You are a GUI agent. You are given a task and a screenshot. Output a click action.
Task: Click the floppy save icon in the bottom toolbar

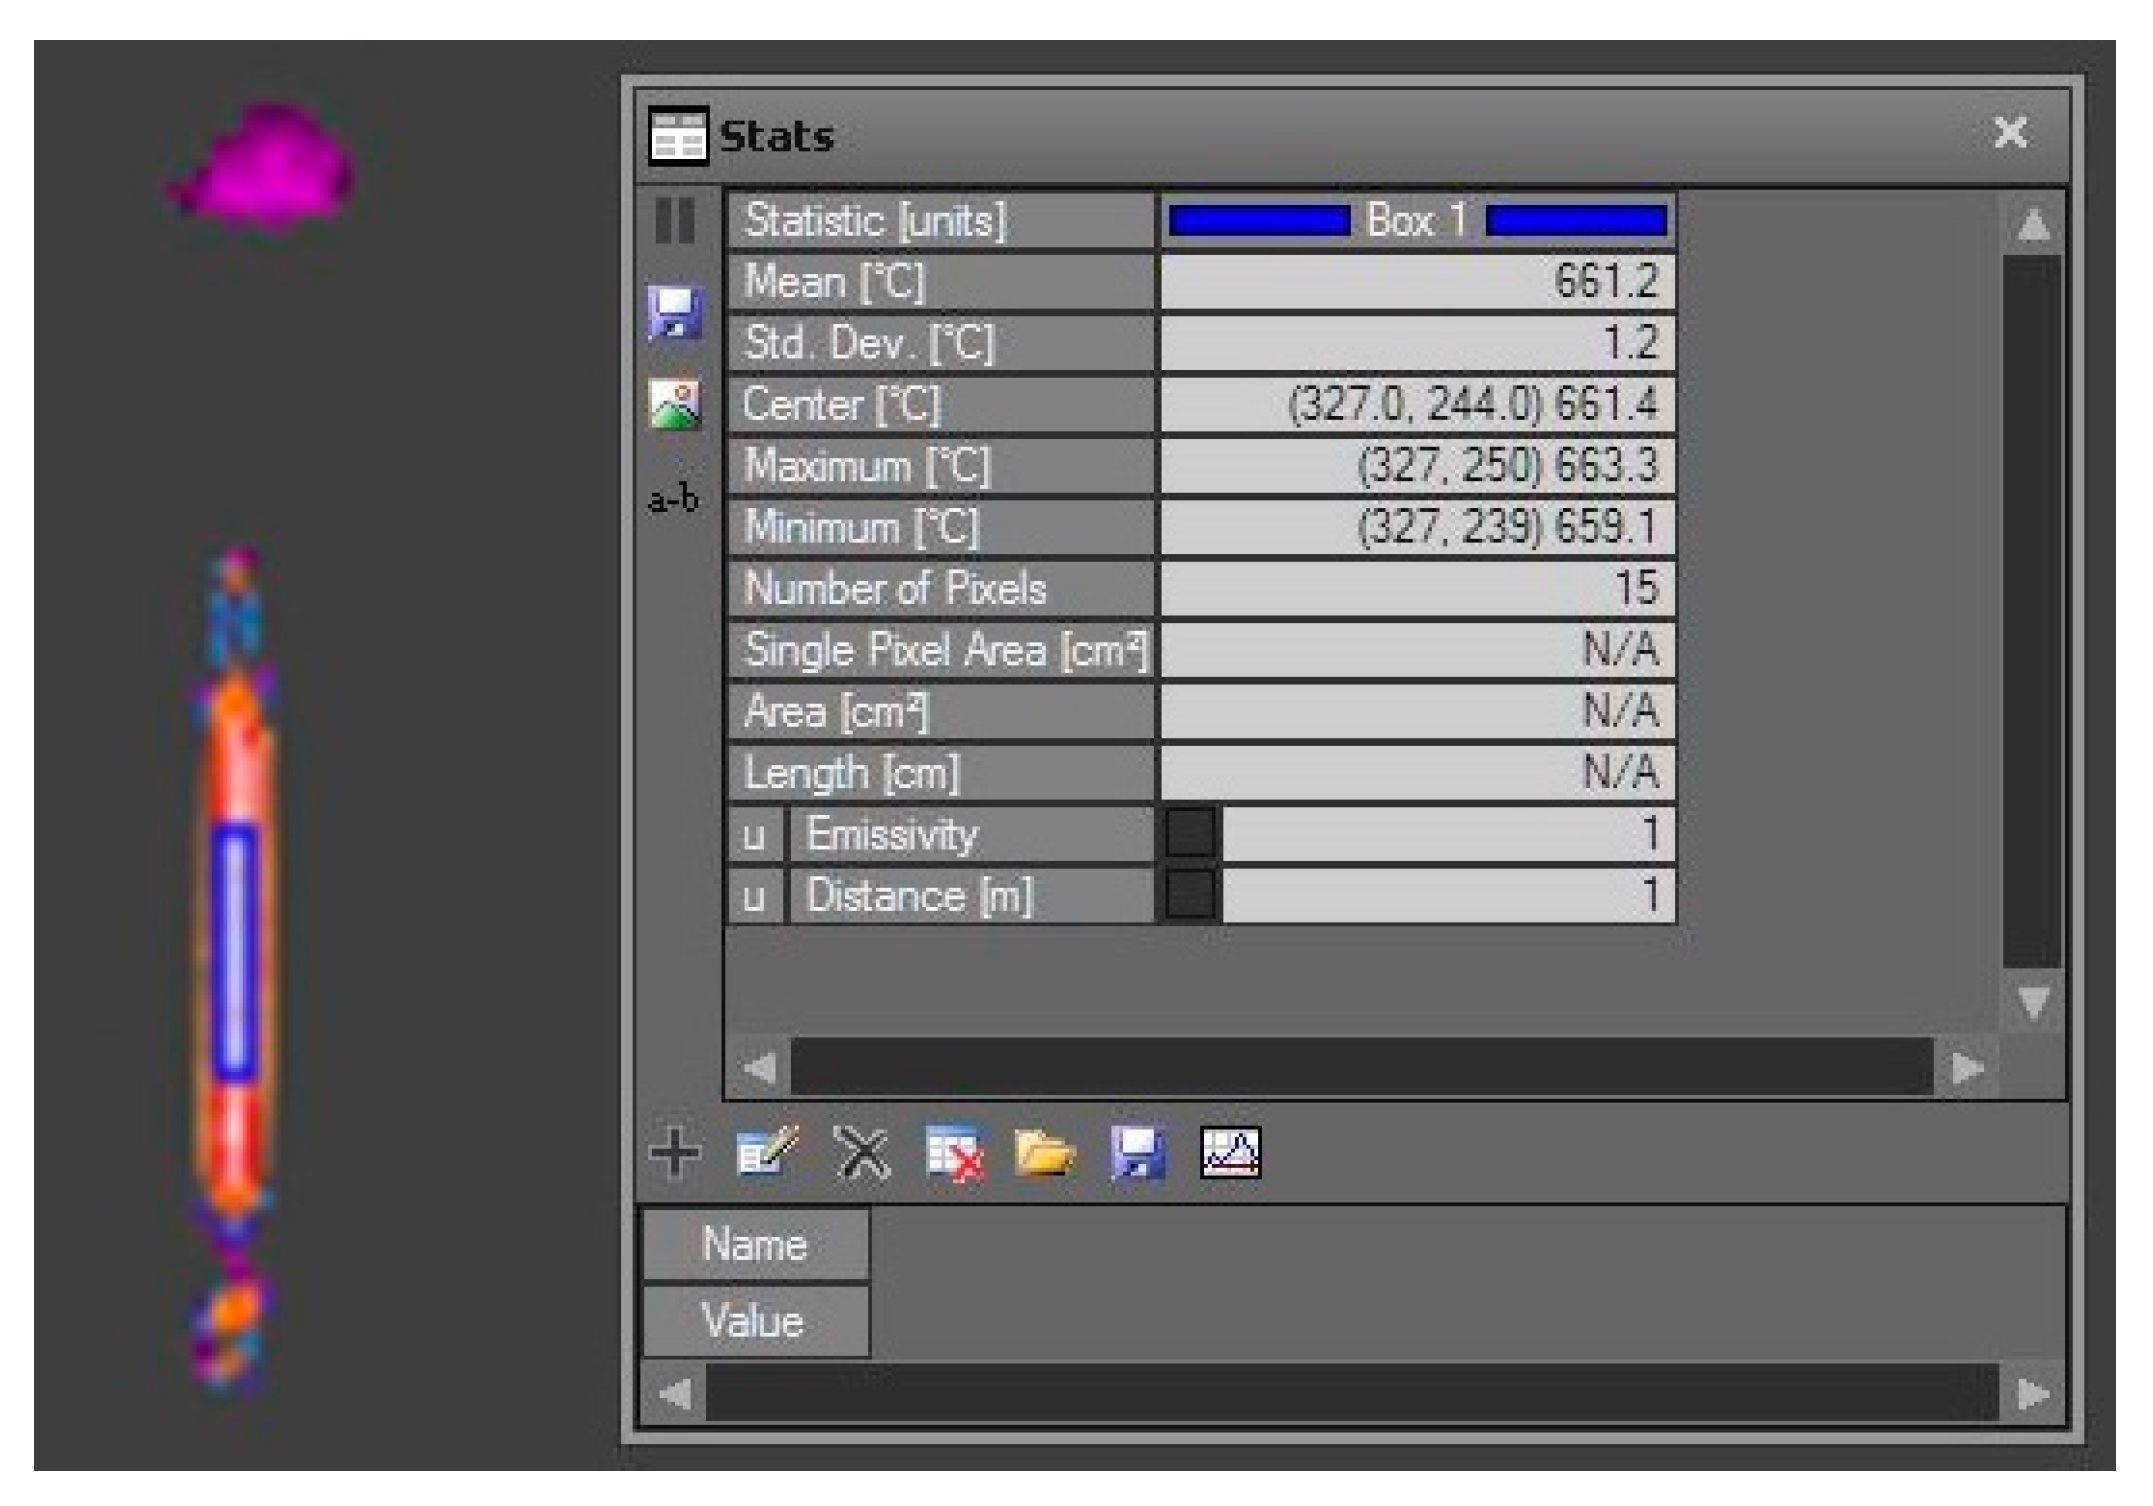(x=1138, y=1152)
